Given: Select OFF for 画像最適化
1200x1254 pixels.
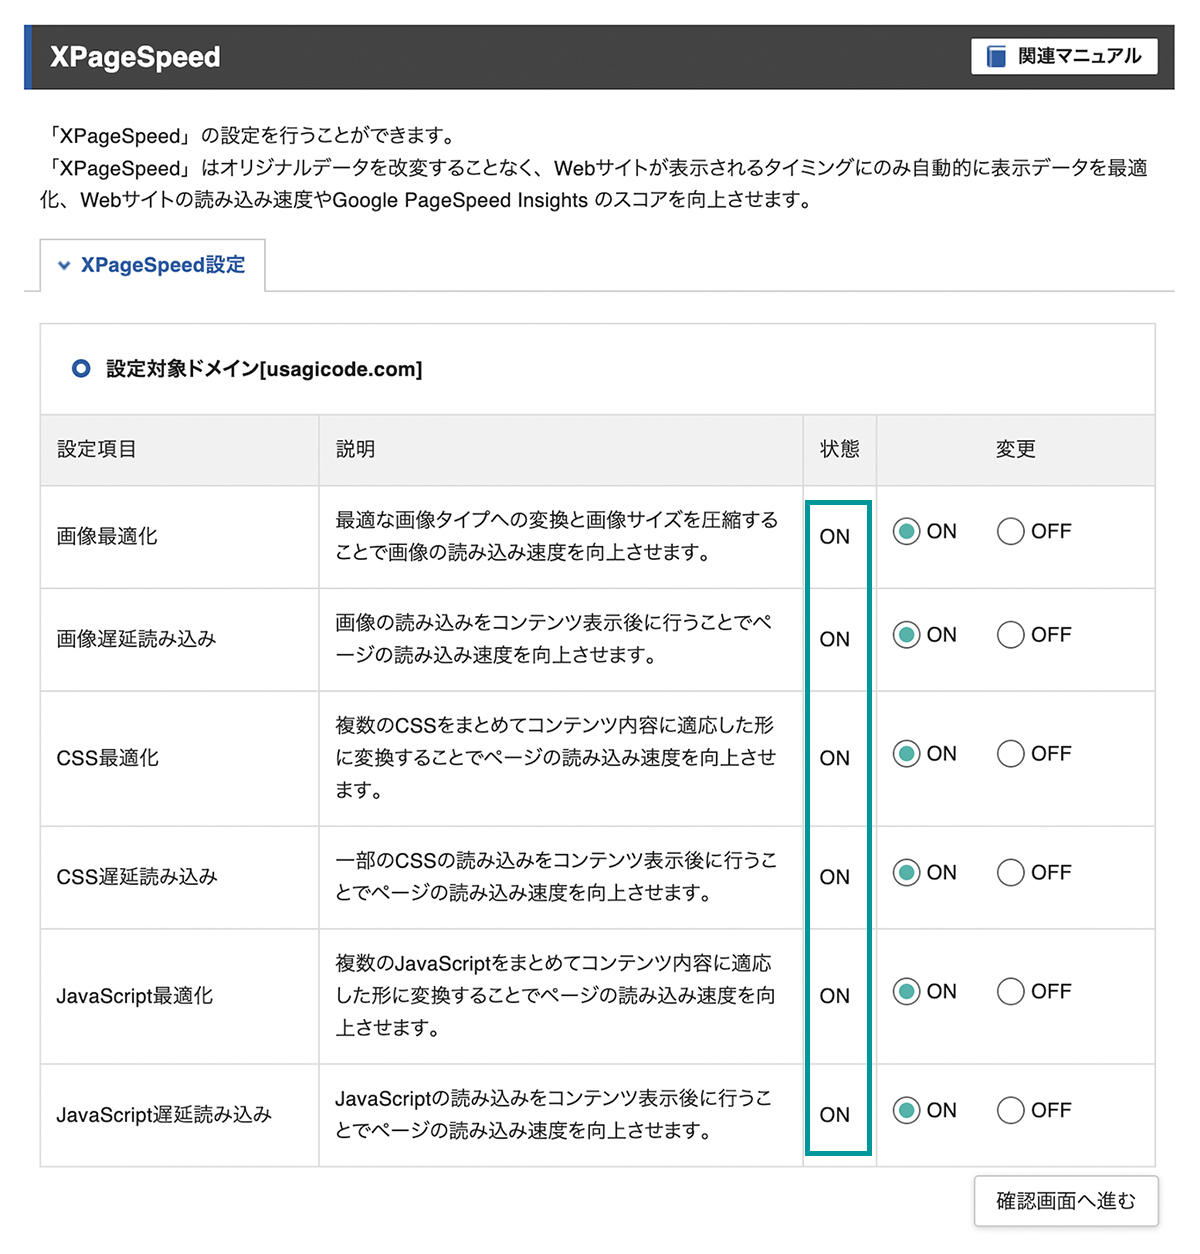Looking at the screenshot, I should (1011, 531).
